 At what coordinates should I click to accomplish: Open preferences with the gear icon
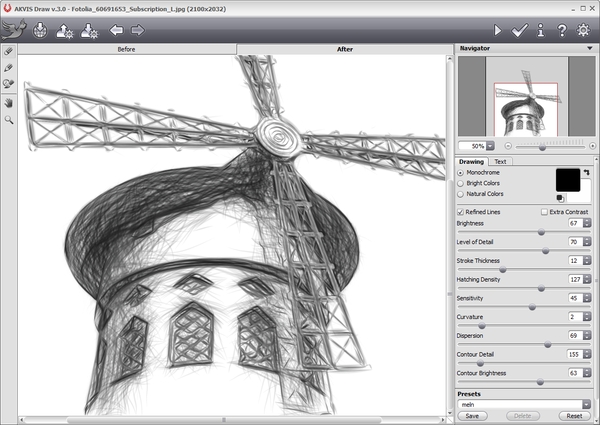(x=584, y=30)
